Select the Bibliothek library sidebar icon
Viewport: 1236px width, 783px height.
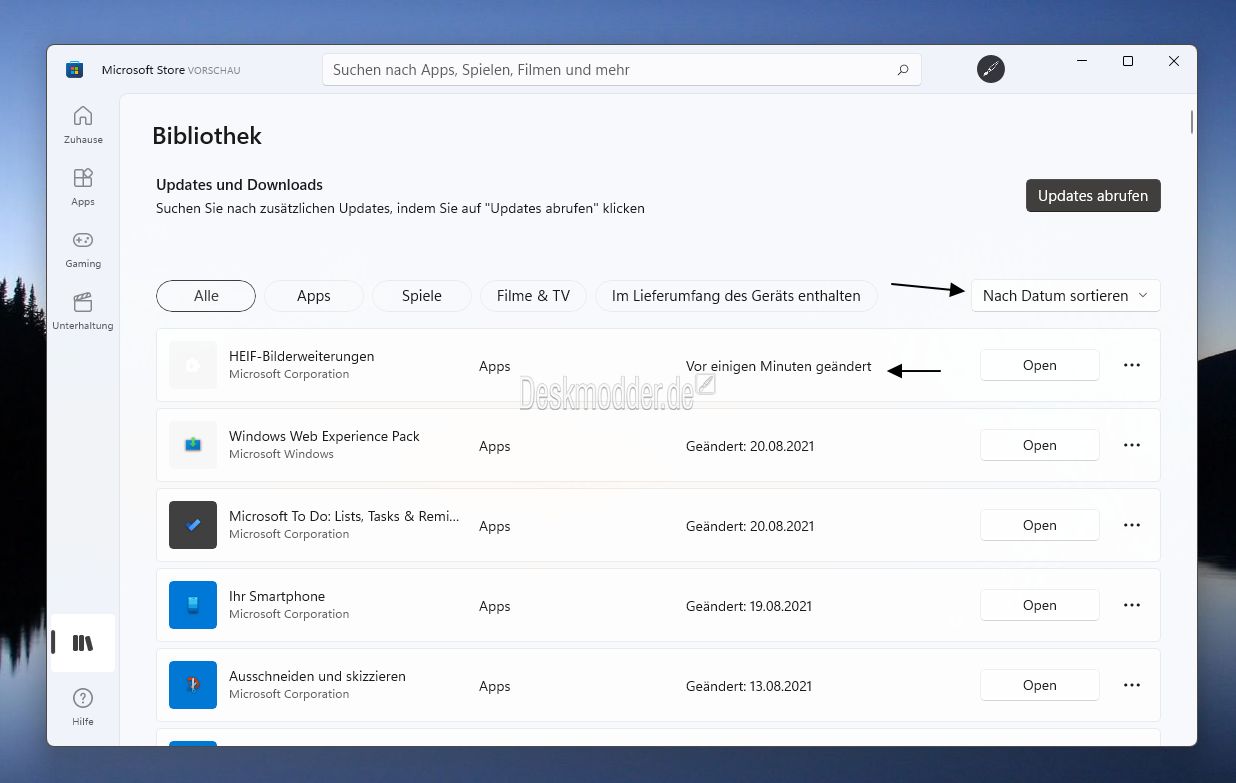[83, 643]
